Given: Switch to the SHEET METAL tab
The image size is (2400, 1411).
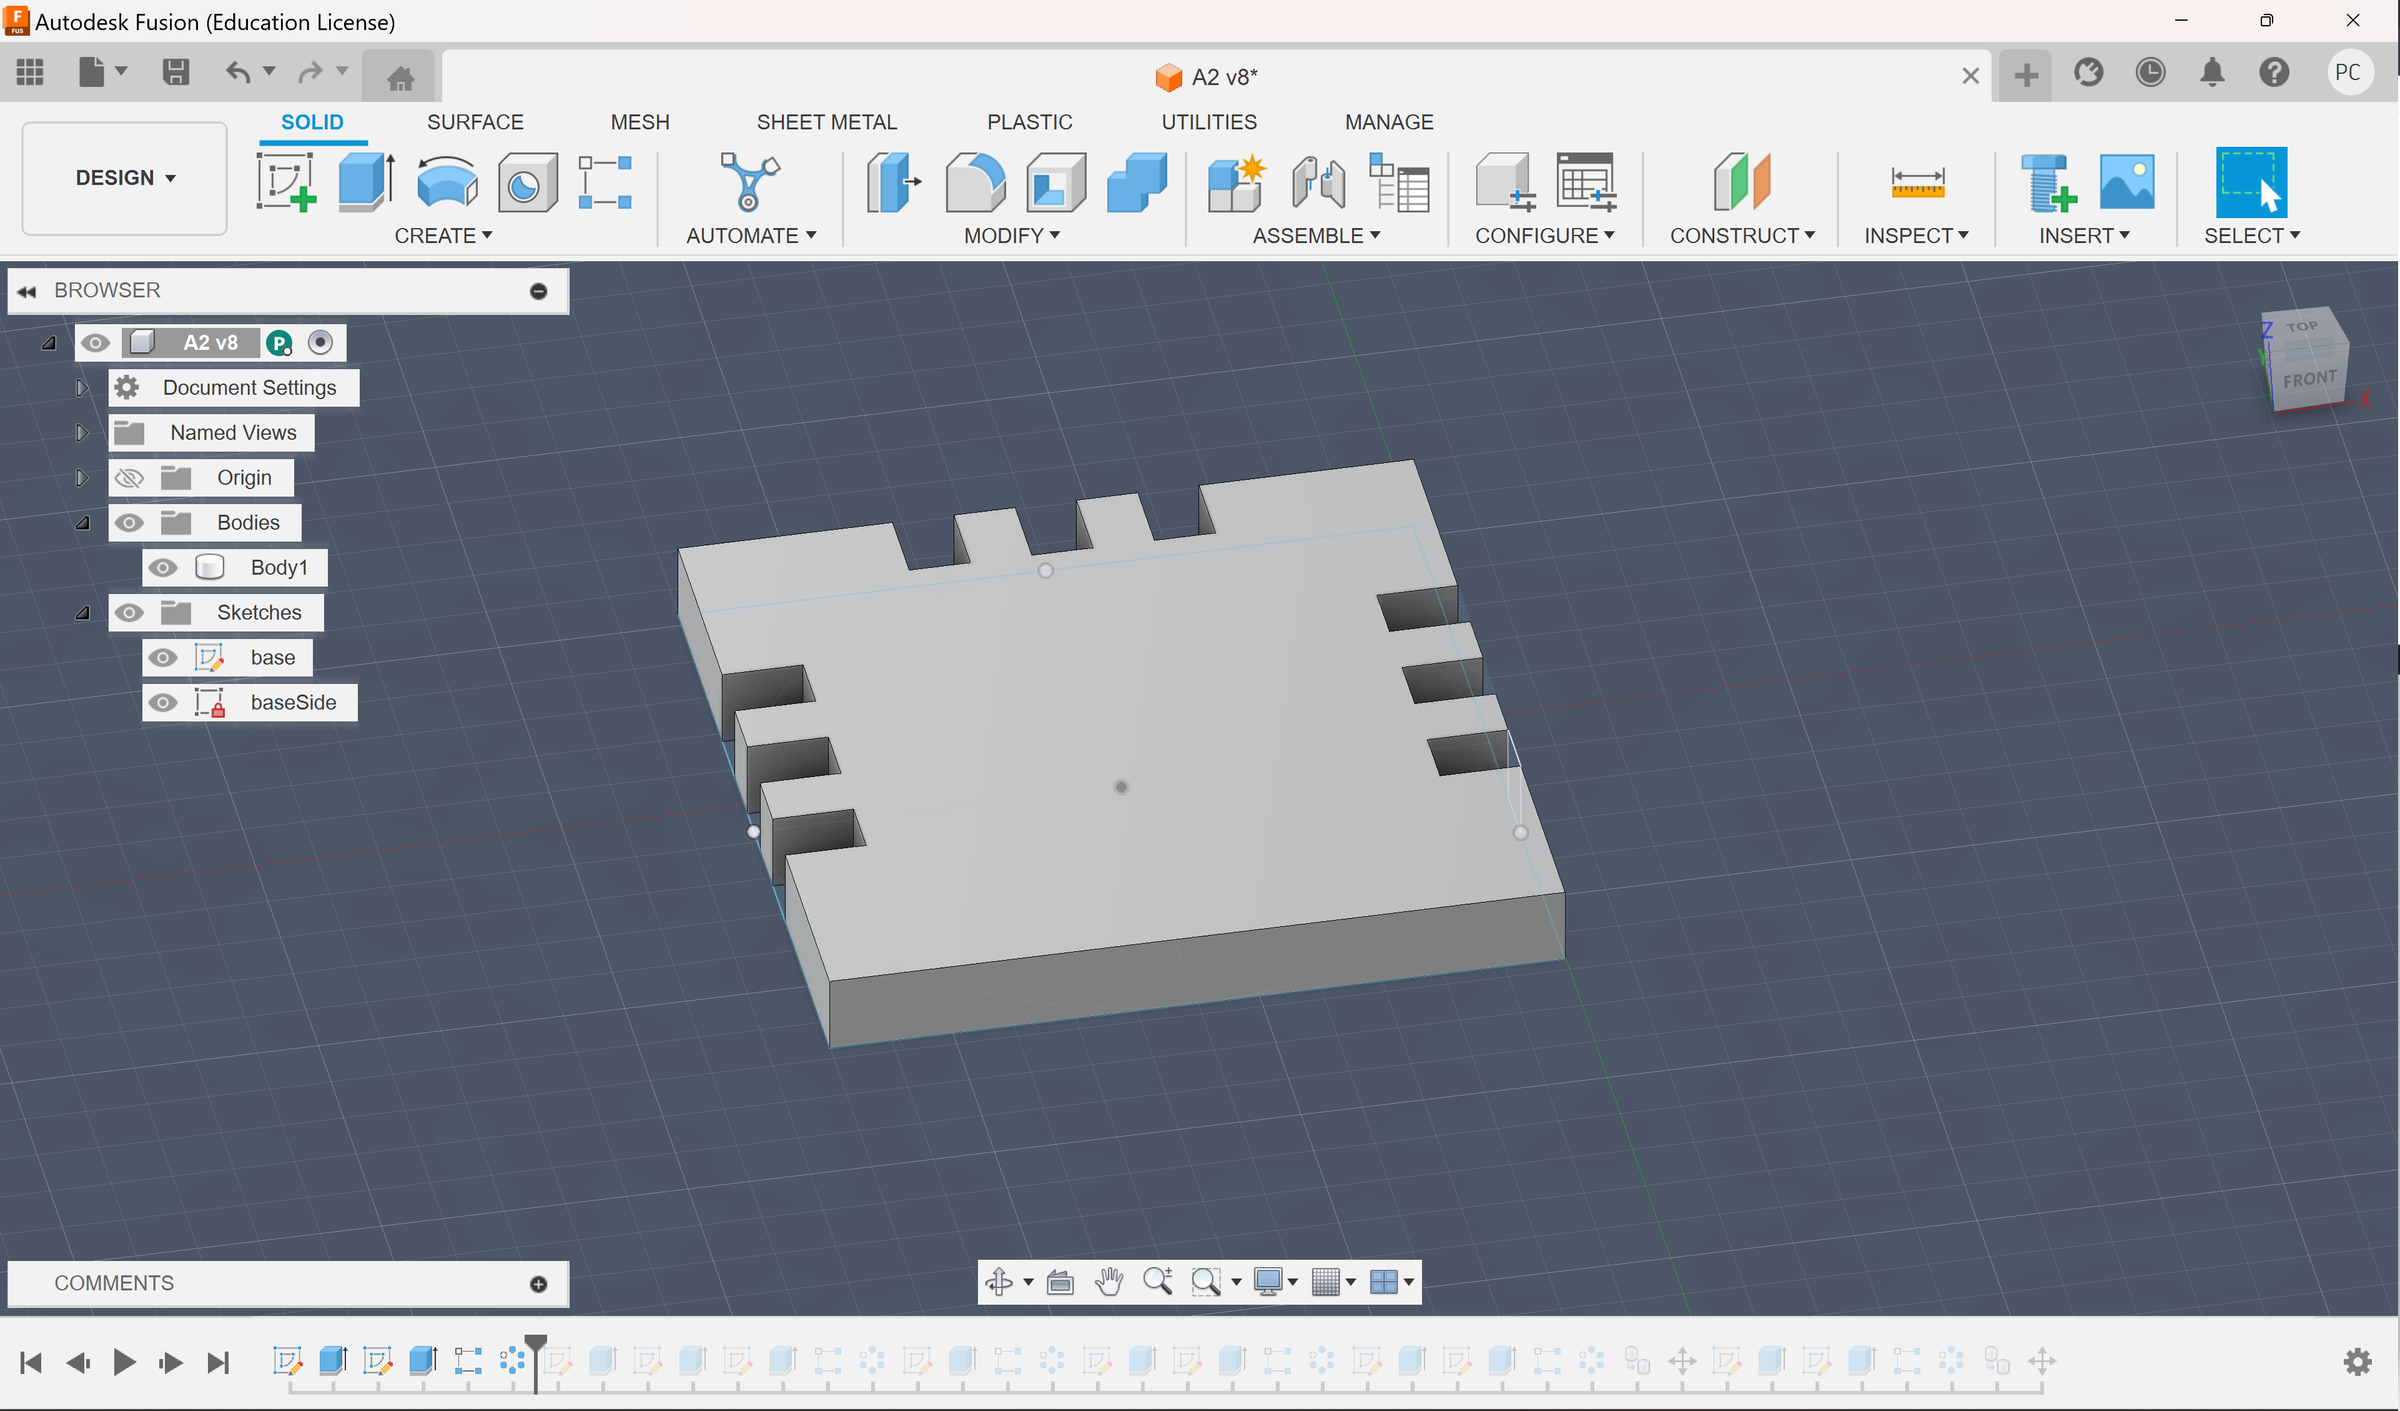Looking at the screenshot, I should (827, 122).
